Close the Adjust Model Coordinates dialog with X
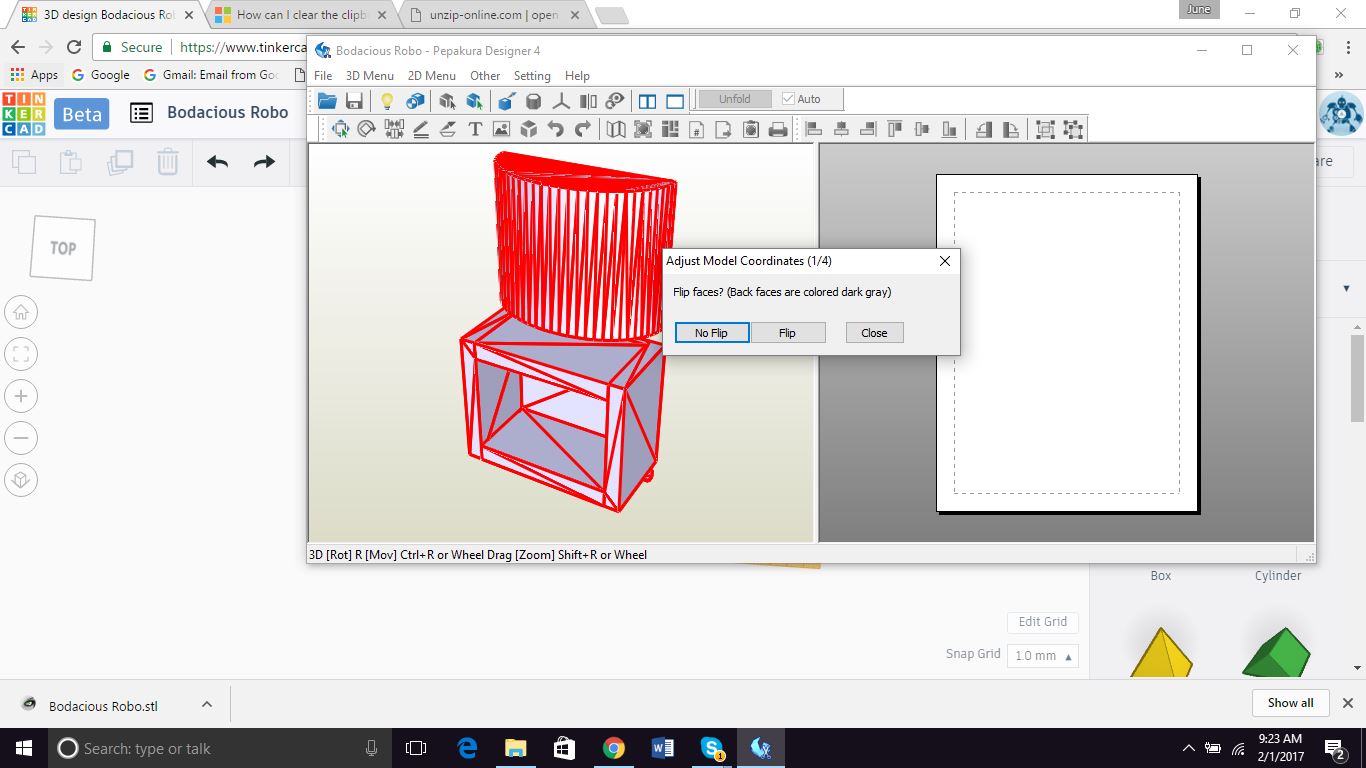 coord(945,261)
